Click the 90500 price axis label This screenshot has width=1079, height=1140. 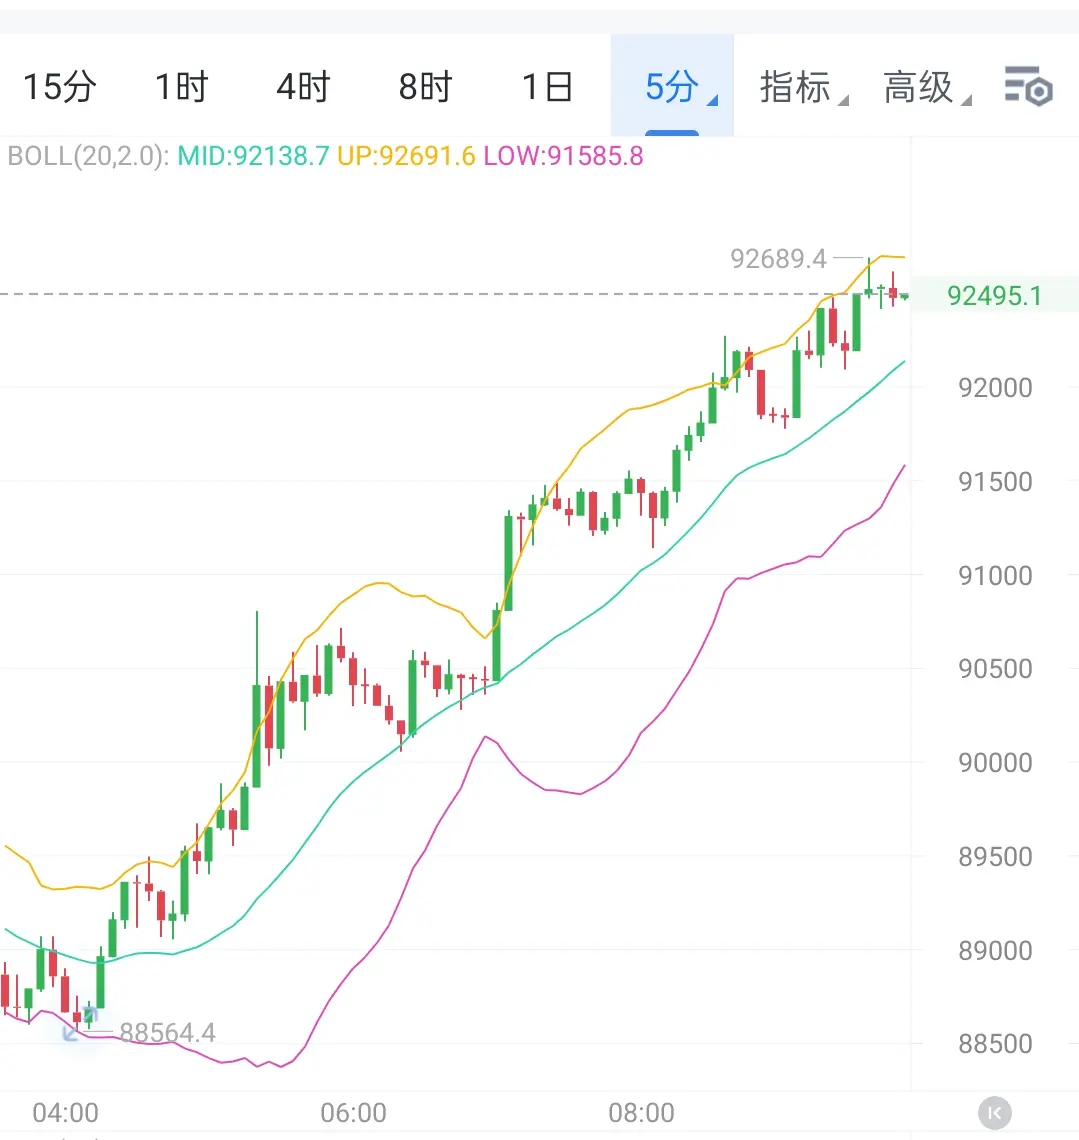click(995, 668)
